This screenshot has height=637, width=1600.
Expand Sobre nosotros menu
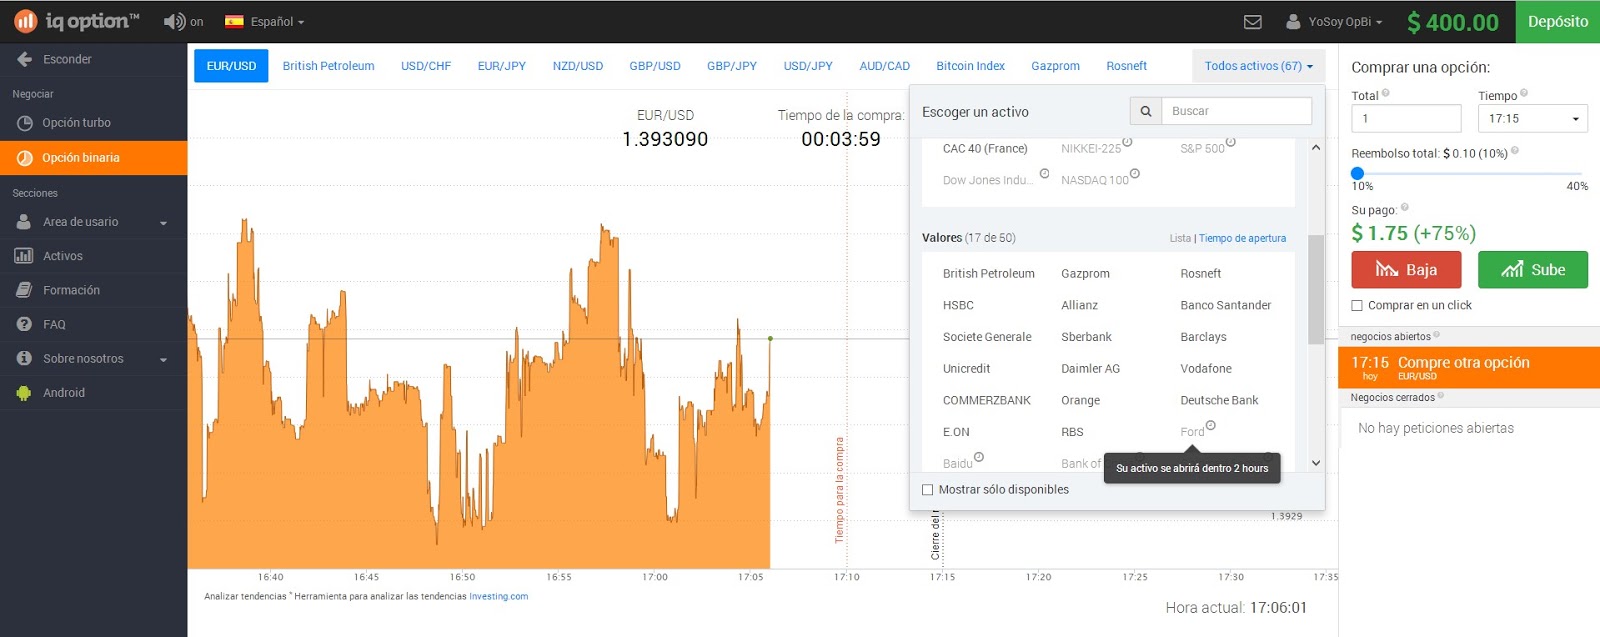click(x=93, y=358)
